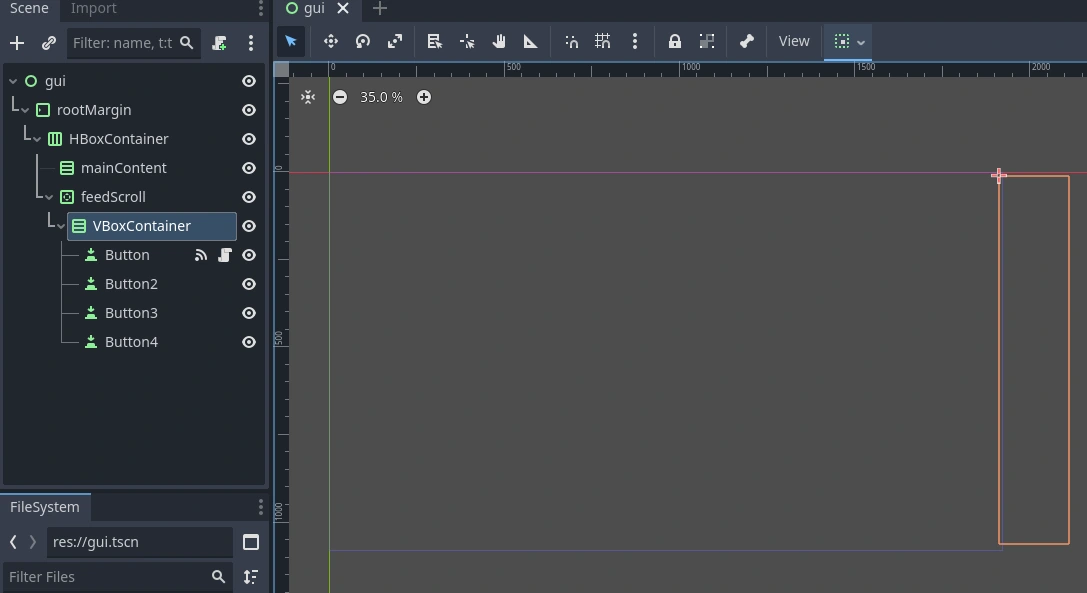Click the node filter search field

click(x=123, y=43)
